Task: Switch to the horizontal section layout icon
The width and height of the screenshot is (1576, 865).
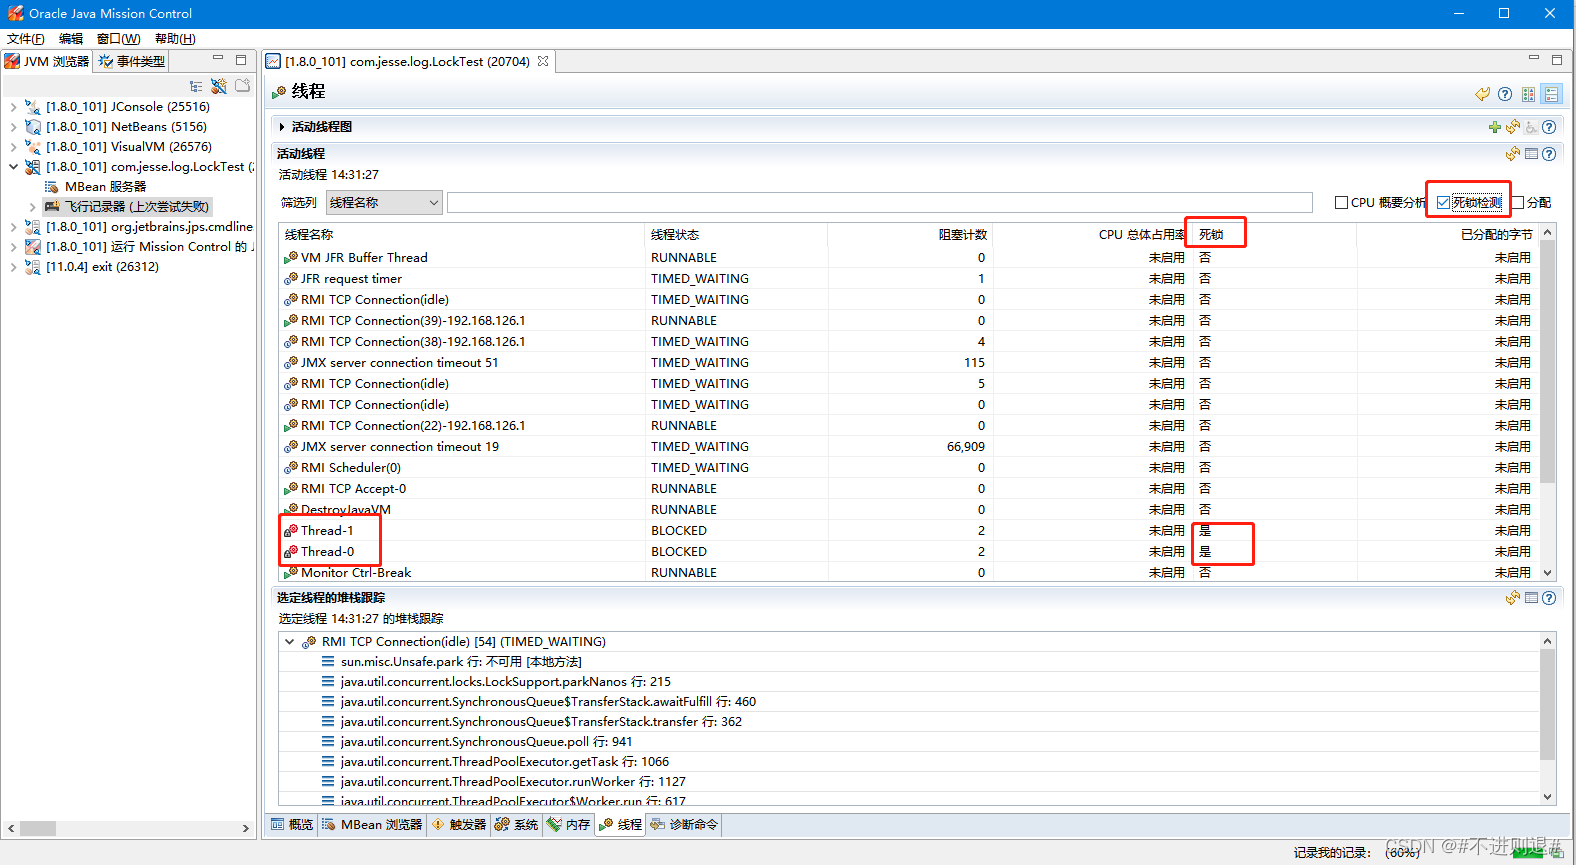Action: click(1528, 94)
